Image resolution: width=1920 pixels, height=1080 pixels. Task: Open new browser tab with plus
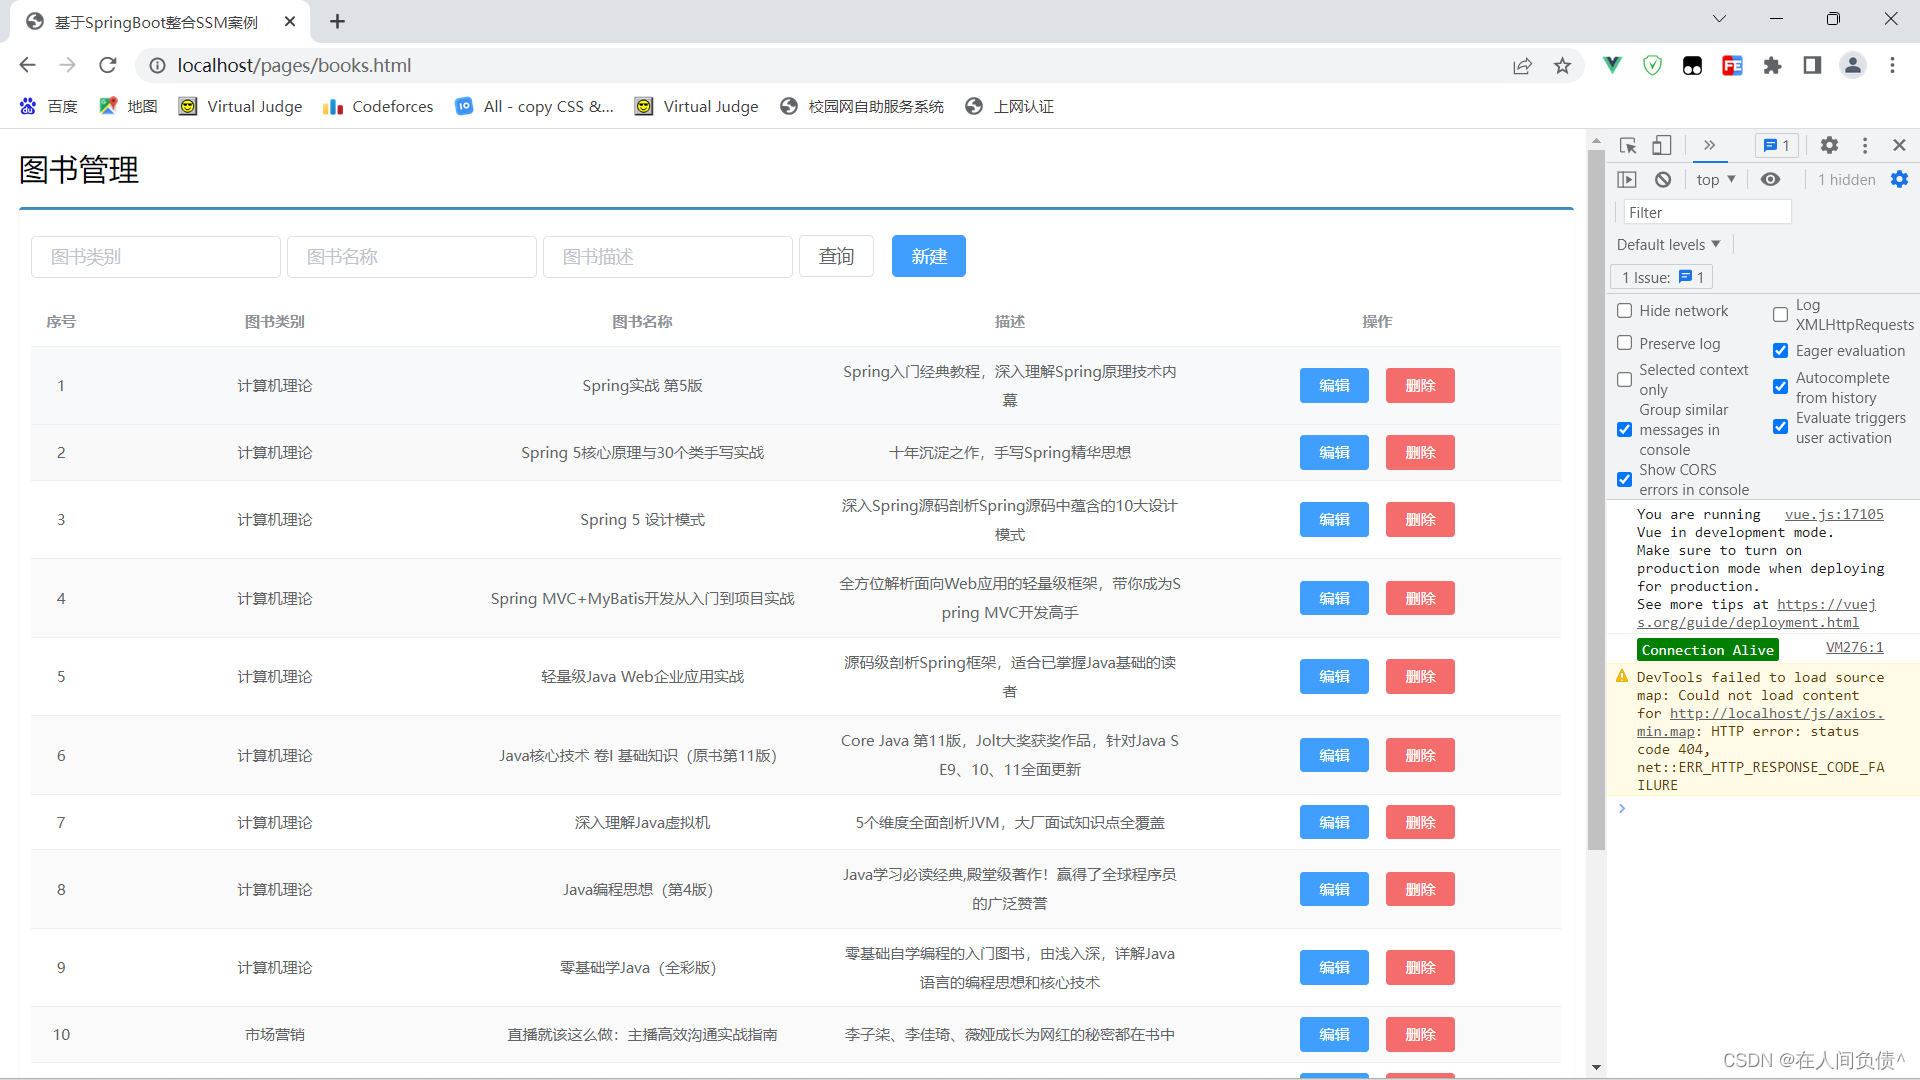[x=338, y=21]
